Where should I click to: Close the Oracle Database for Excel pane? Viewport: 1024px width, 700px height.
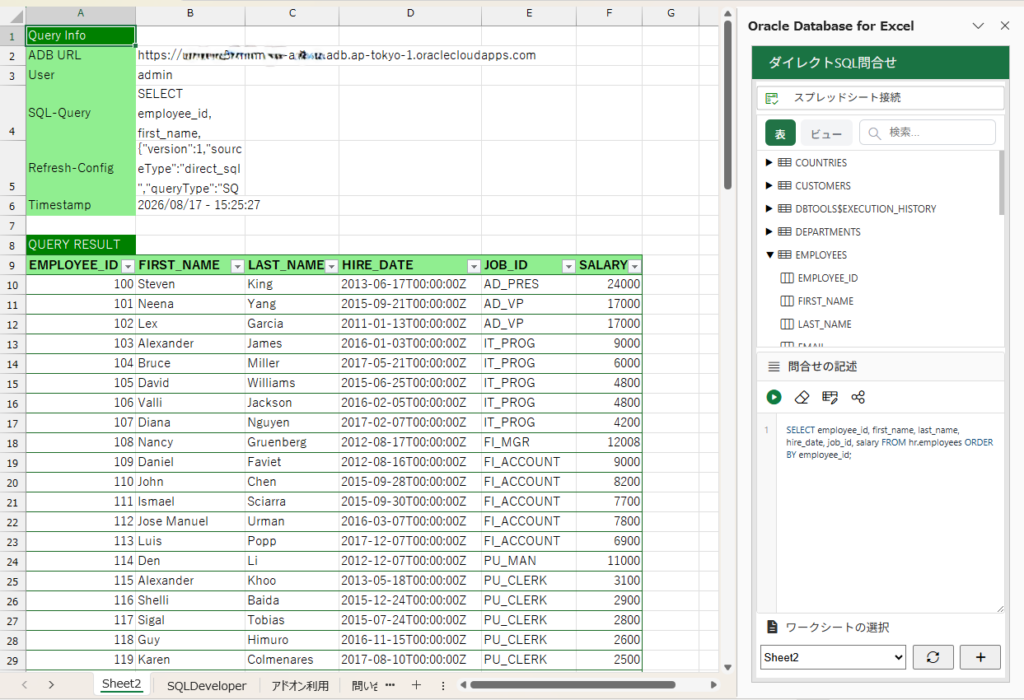(1005, 25)
